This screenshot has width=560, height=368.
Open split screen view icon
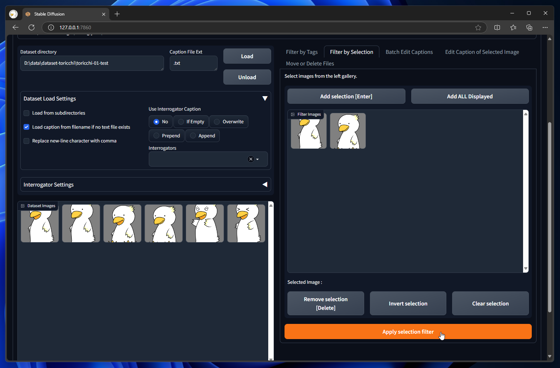[497, 28]
